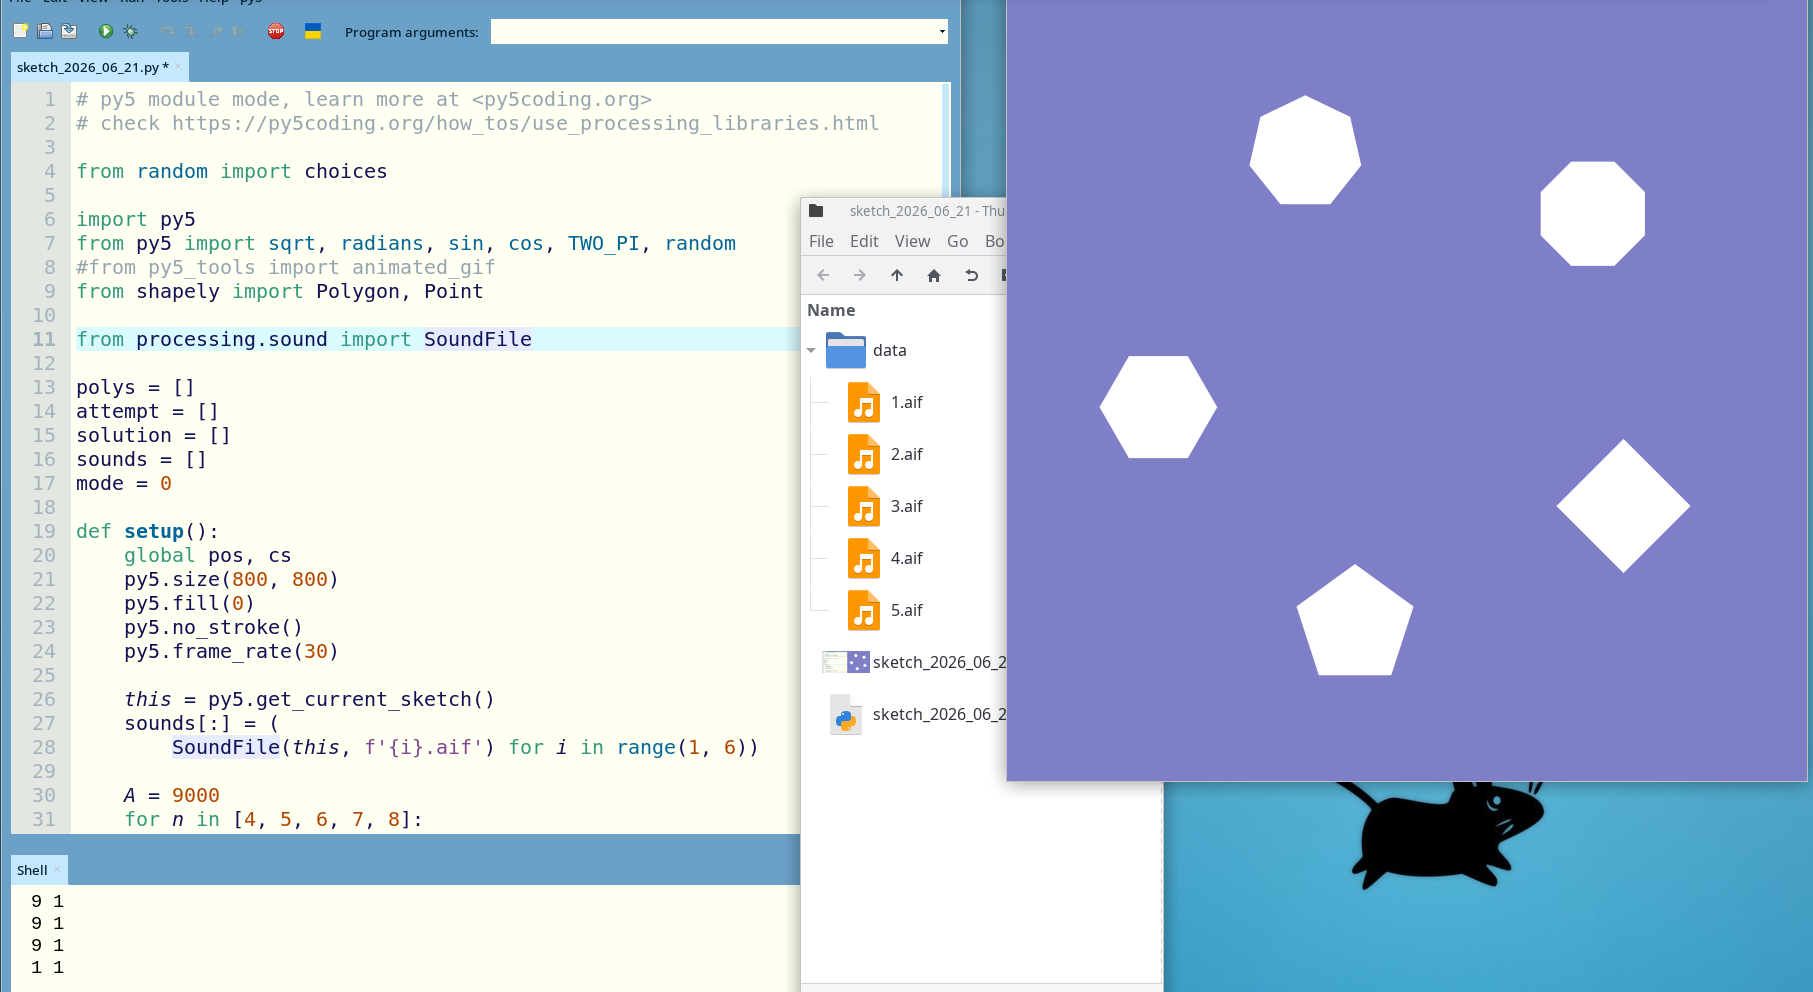Image resolution: width=1813 pixels, height=992 pixels.
Task: Open Go menu in file manager
Action: click(957, 241)
